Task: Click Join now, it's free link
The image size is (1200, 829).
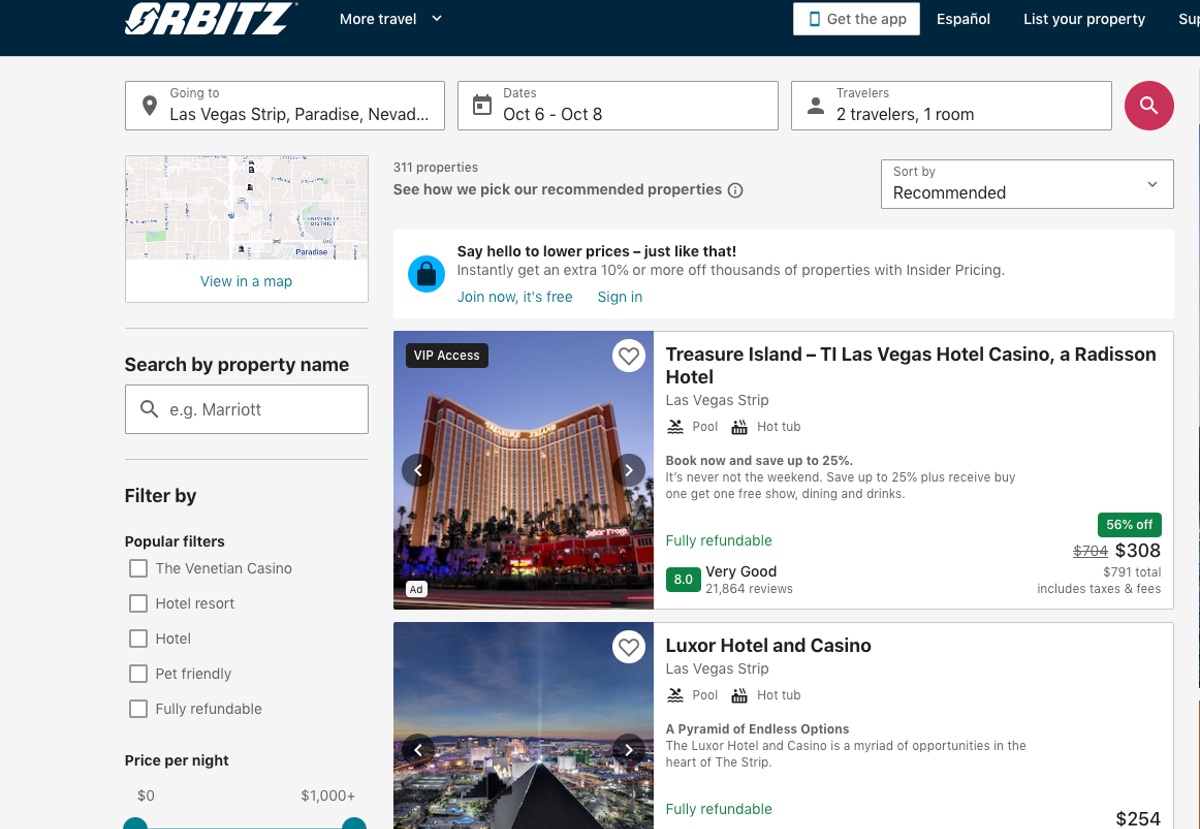Action: (x=515, y=297)
